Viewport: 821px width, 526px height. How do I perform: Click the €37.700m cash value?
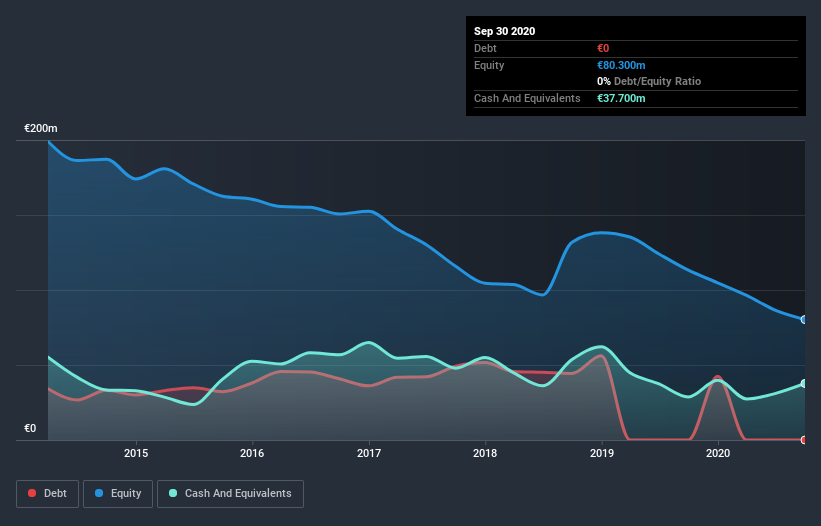point(621,98)
